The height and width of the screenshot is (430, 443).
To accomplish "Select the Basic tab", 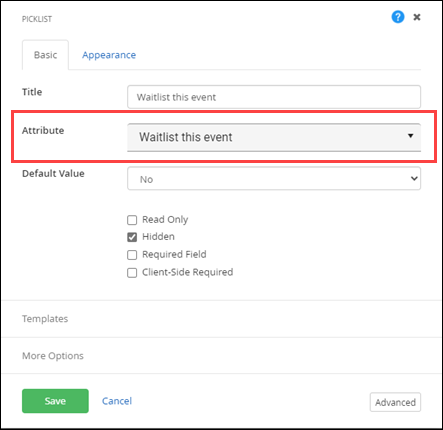I will click(x=45, y=55).
